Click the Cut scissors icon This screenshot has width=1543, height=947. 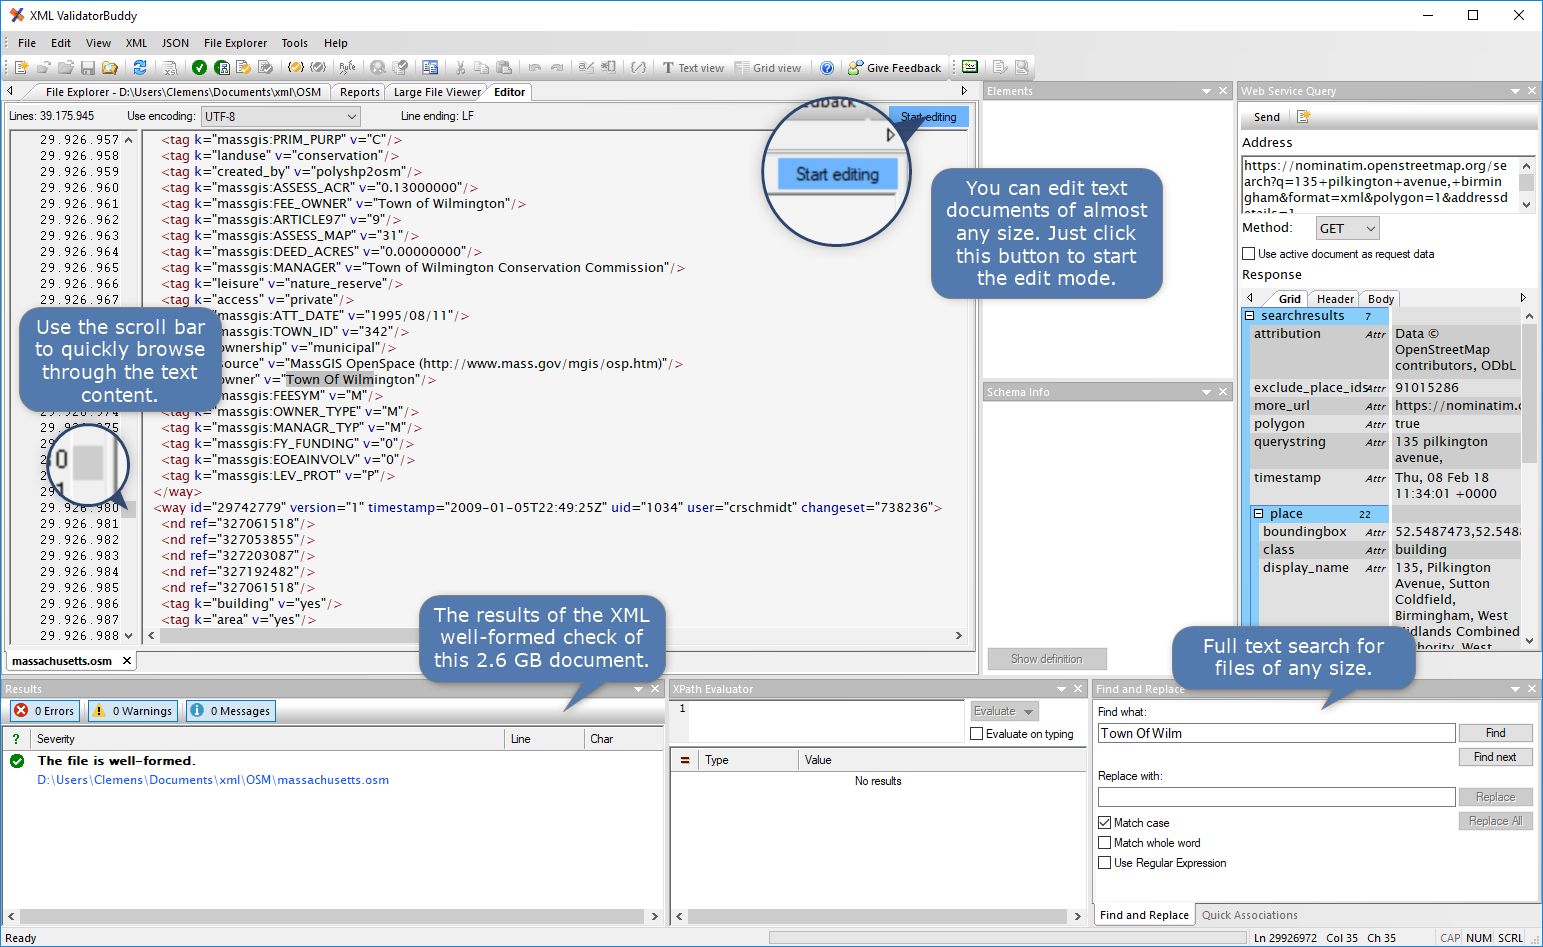pyautogui.click(x=460, y=67)
